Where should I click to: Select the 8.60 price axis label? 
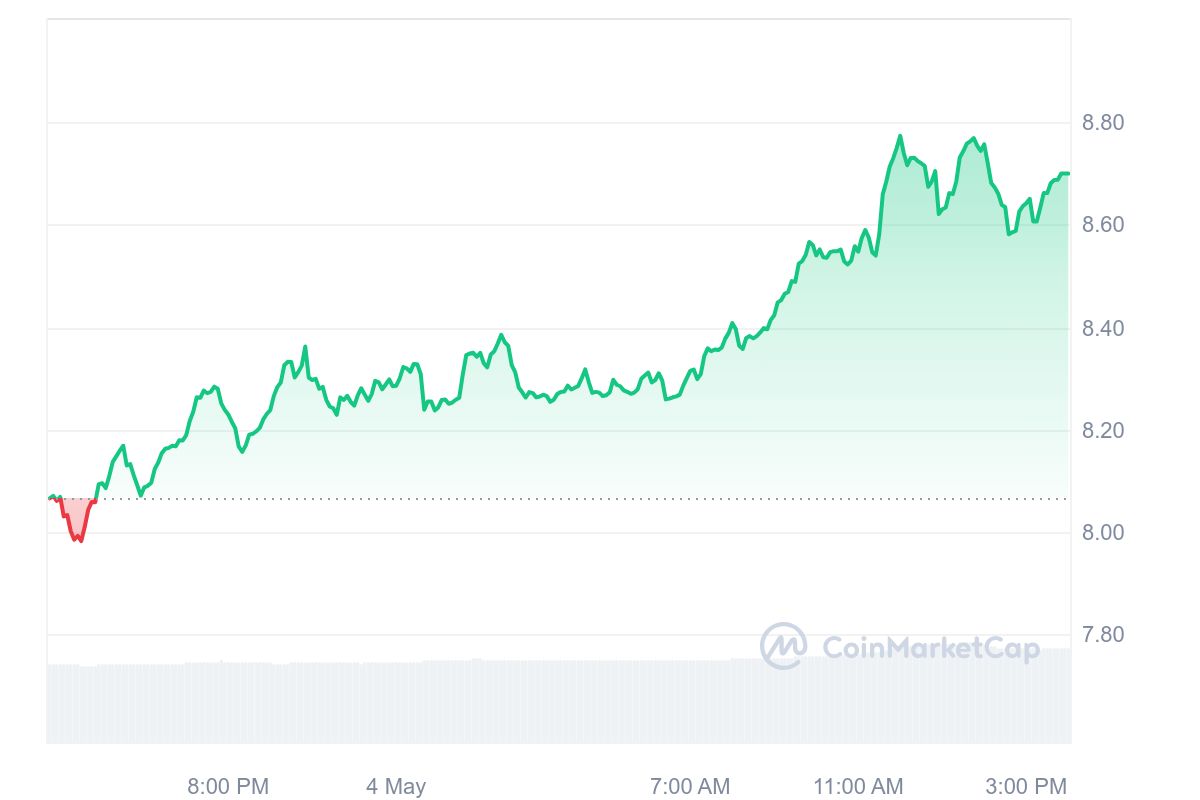(1103, 225)
